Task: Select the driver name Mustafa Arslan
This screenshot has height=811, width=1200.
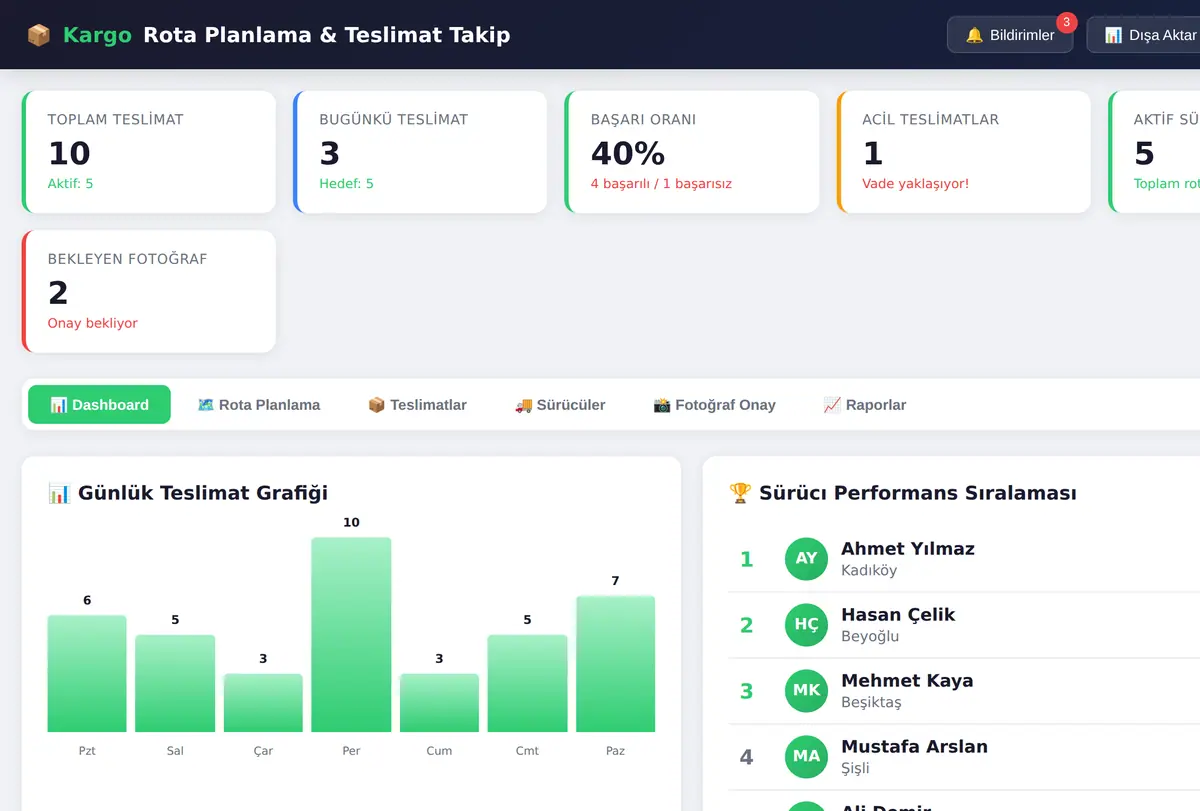Action: [x=915, y=746]
